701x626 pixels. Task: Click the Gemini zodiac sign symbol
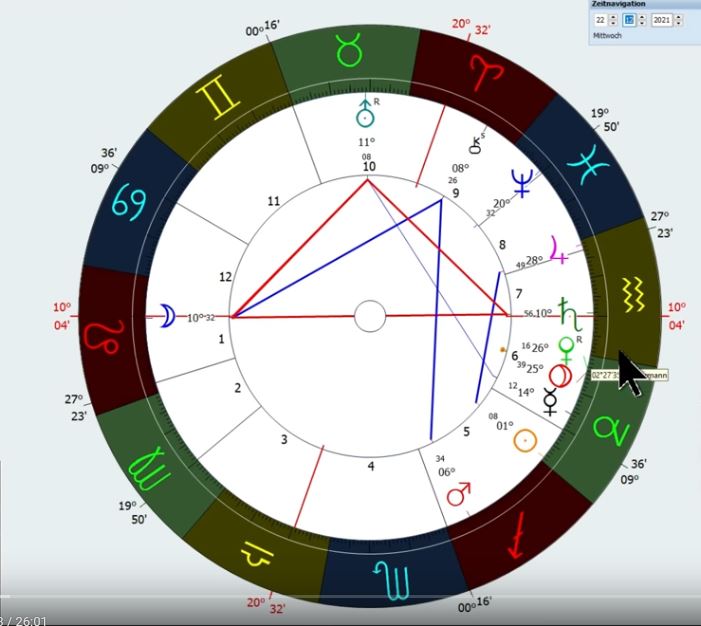[x=217, y=97]
